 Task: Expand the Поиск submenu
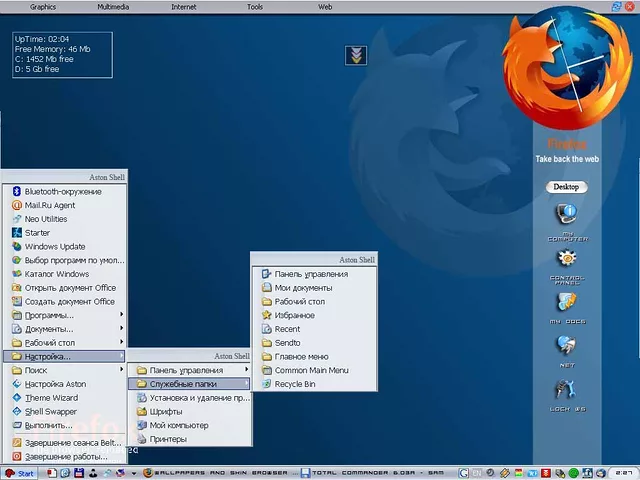click(x=36, y=370)
